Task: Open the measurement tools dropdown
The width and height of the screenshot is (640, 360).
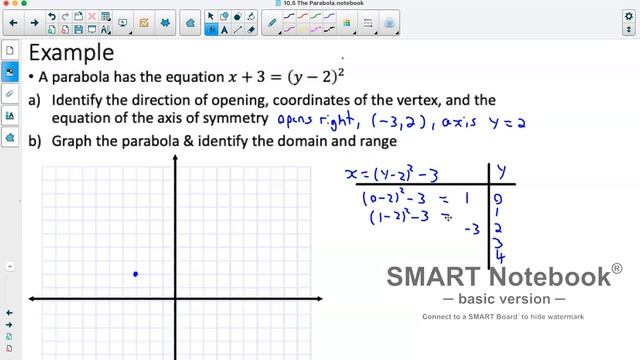Action: coord(105,29)
